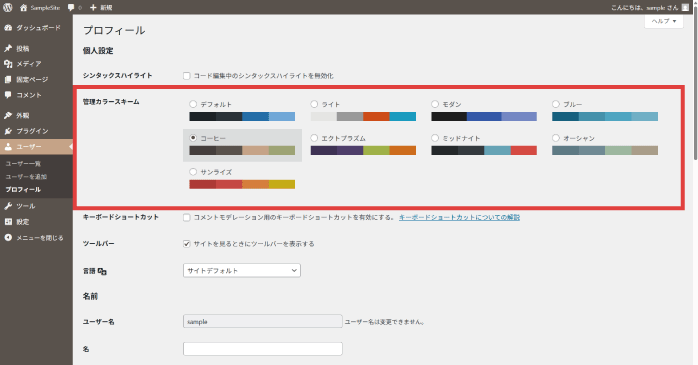Screen dimensions: 698x365
Task: Open メディア menu item
Action: click(x=37, y=64)
